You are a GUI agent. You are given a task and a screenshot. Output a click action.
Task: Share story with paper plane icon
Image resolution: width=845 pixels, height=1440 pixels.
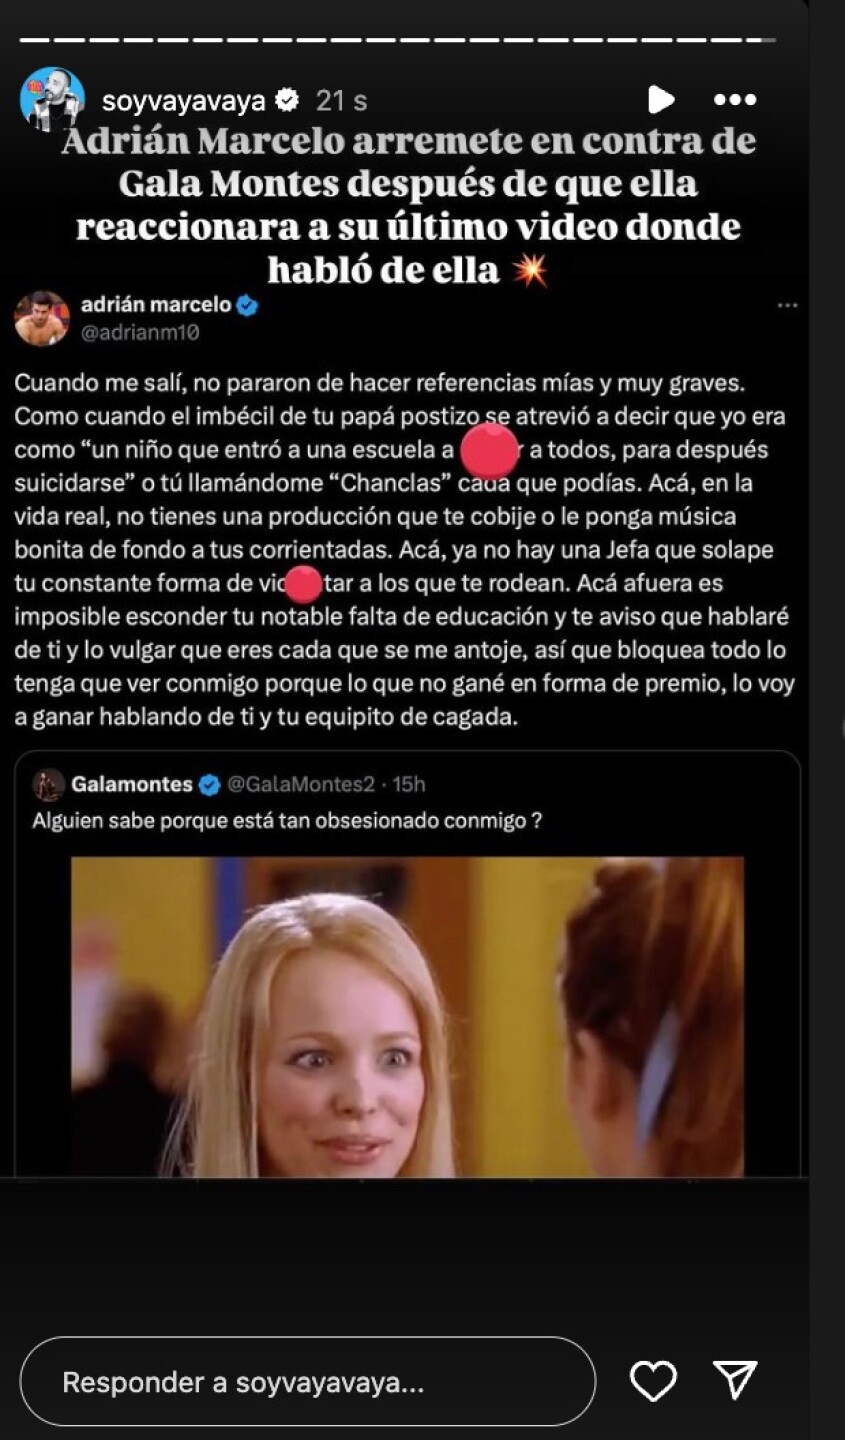(x=735, y=1380)
